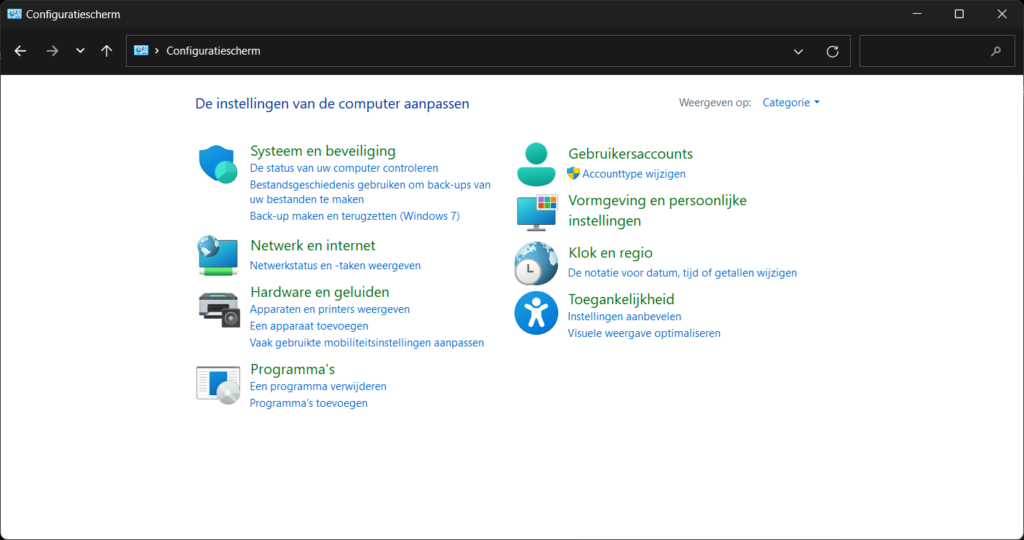The height and width of the screenshot is (540, 1024).
Task: Click the Toegankelijkheid accessibility icon
Action: tap(536, 313)
